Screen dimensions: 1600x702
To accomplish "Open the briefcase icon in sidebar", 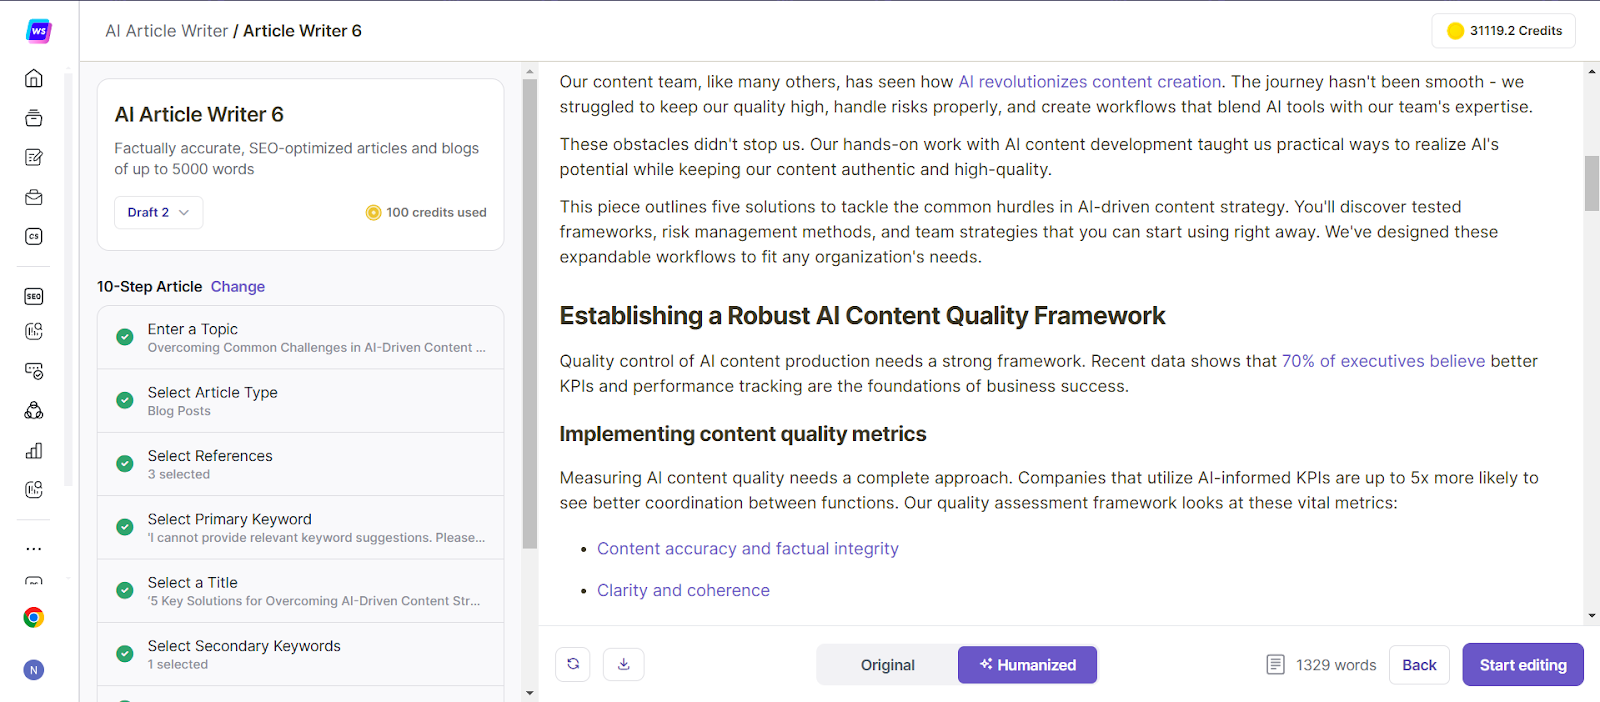I will (x=34, y=197).
